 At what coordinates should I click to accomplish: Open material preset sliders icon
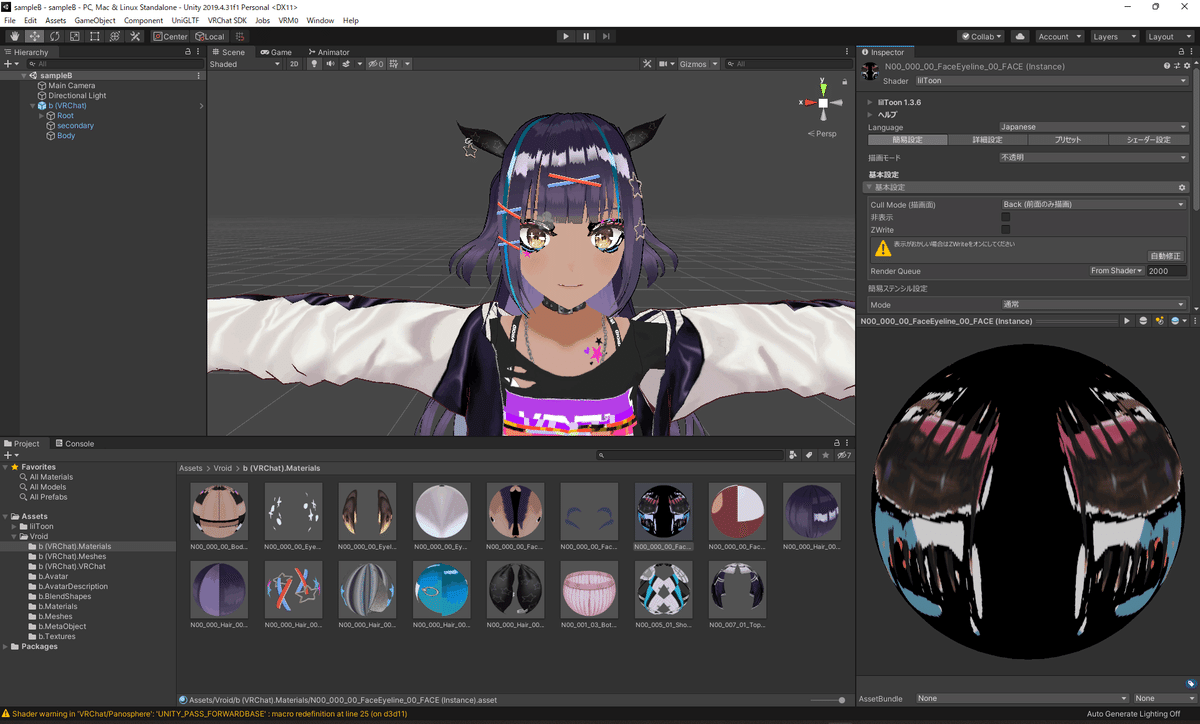pos(1176,66)
